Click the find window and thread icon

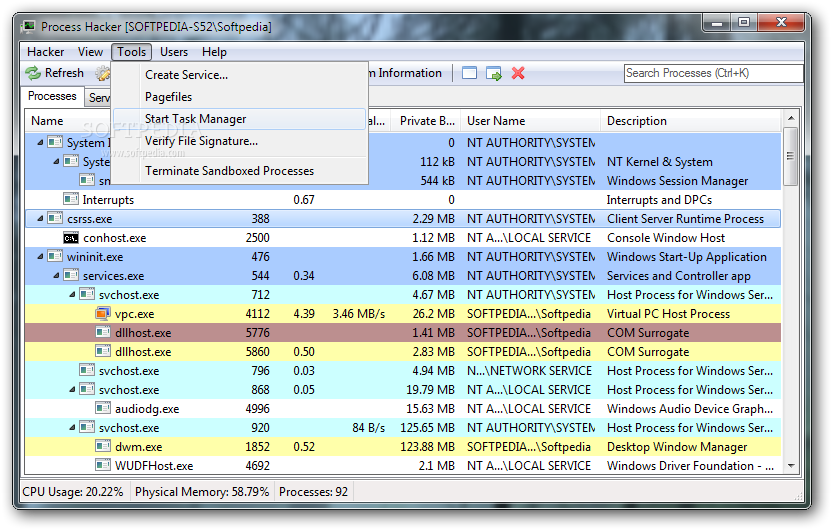(x=494, y=73)
